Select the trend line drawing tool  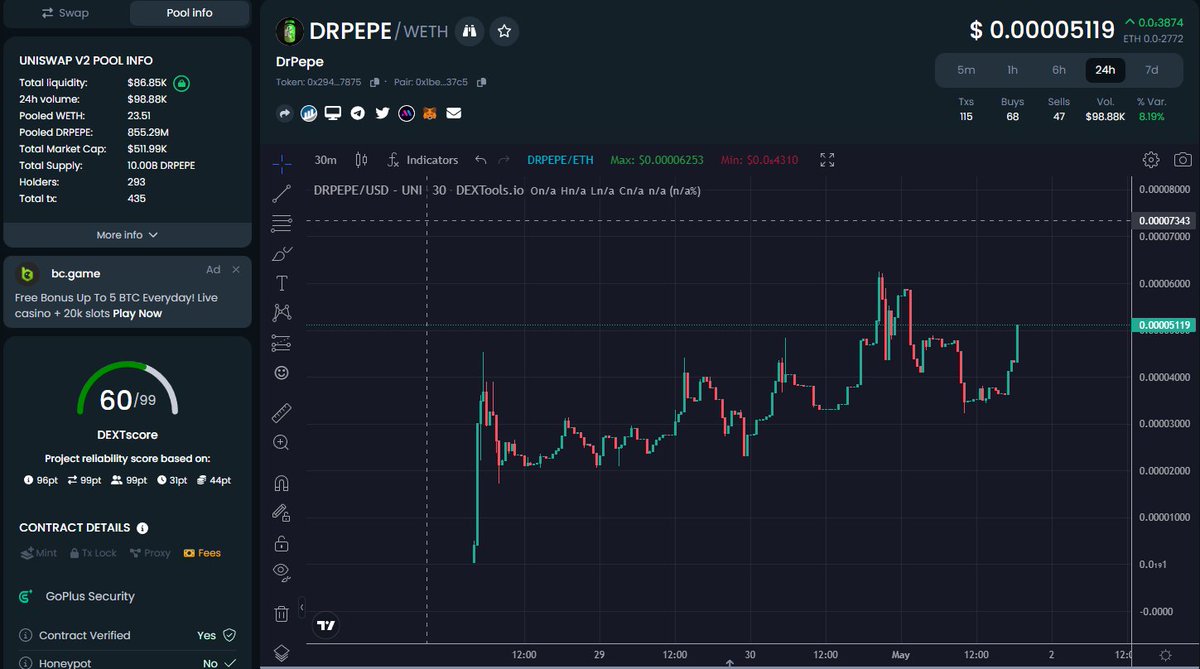point(282,193)
